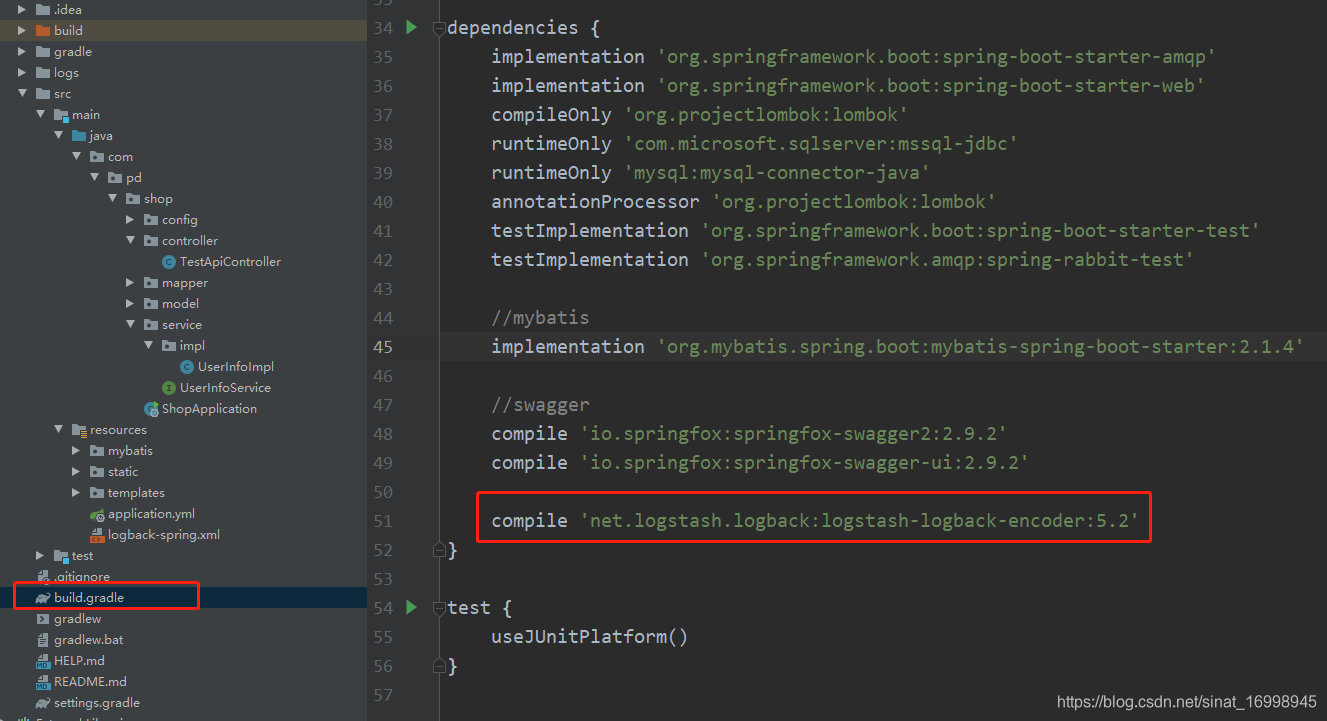Open HELP.md file
Screen dimensions: 1327x721
pos(79,660)
